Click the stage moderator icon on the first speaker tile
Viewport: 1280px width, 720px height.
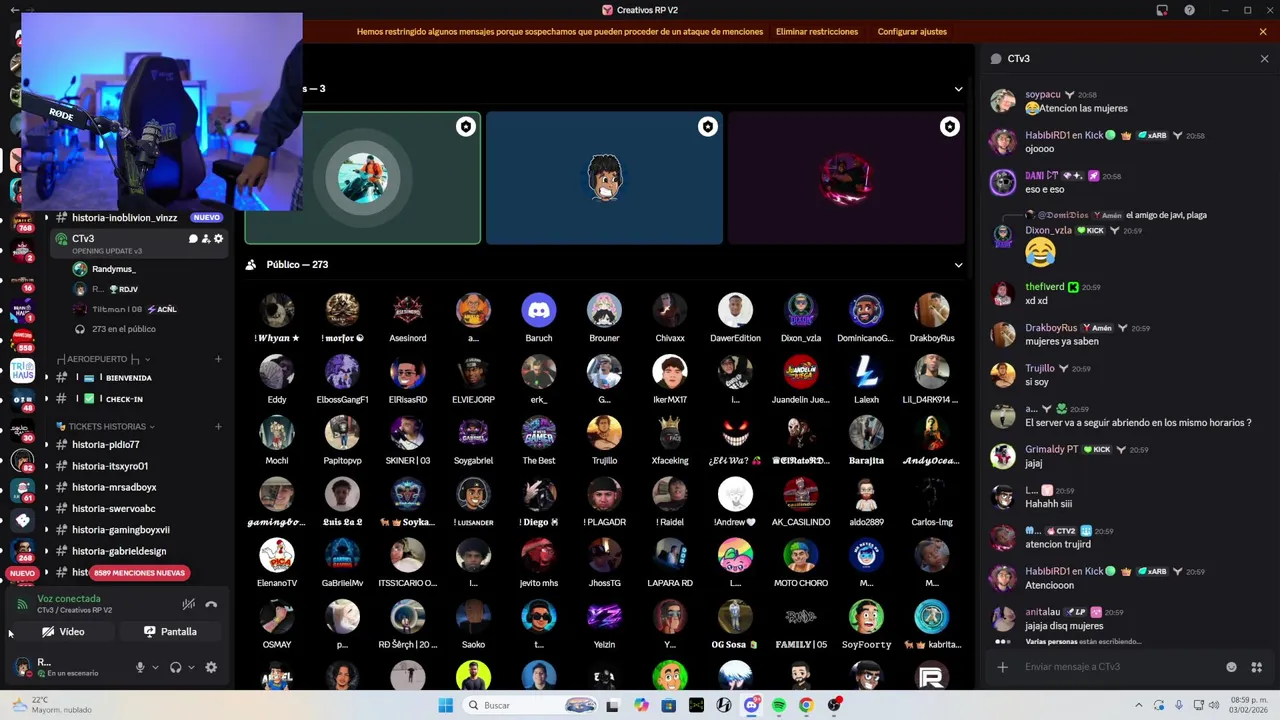click(465, 127)
